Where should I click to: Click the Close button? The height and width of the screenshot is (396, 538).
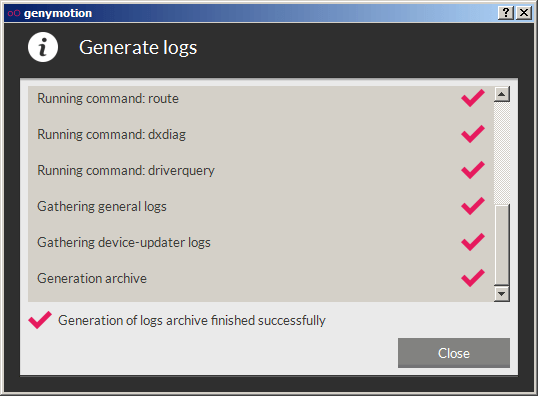click(x=454, y=353)
